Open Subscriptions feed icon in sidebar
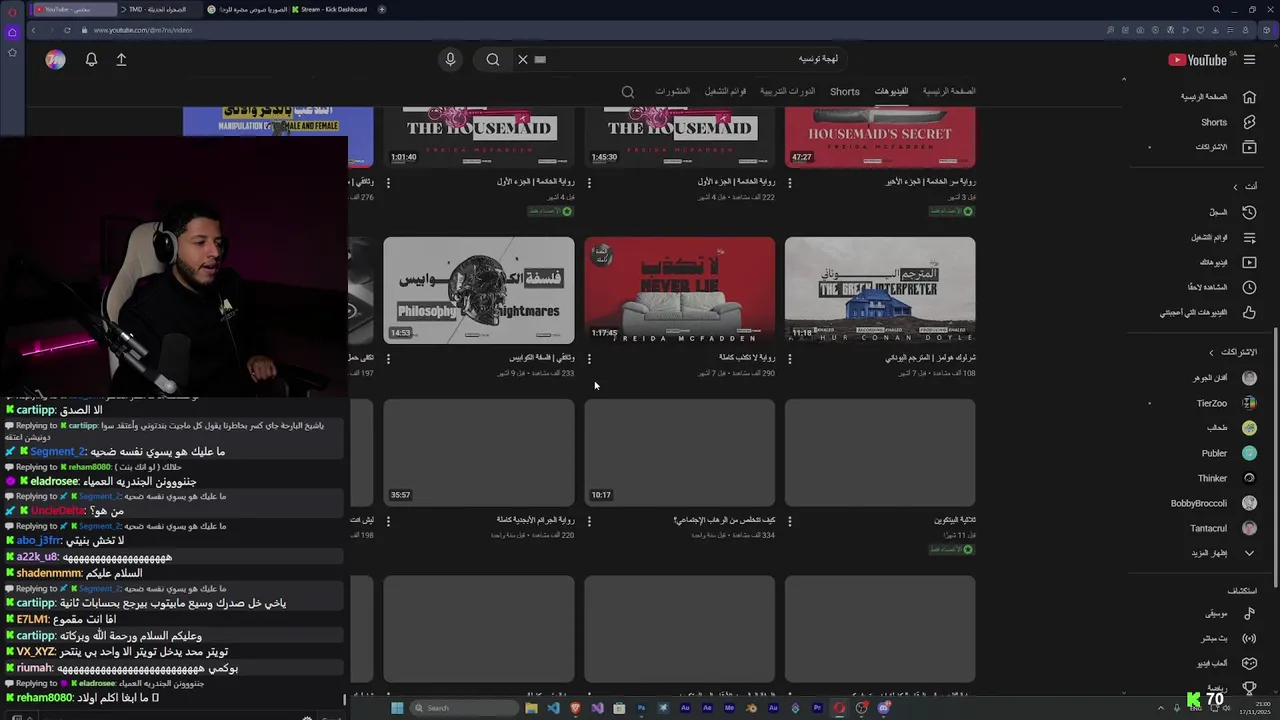The width and height of the screenshot is (1280, 720). tap(1249, 147)
